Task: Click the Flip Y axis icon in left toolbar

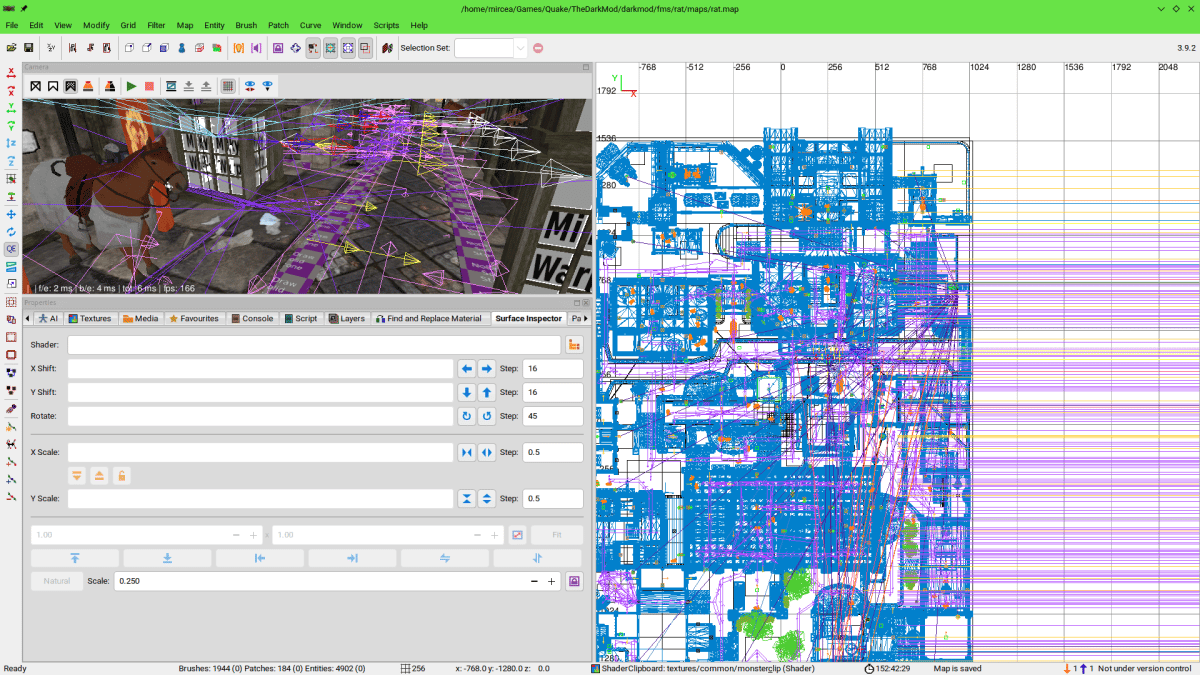Action: (11, 108)
